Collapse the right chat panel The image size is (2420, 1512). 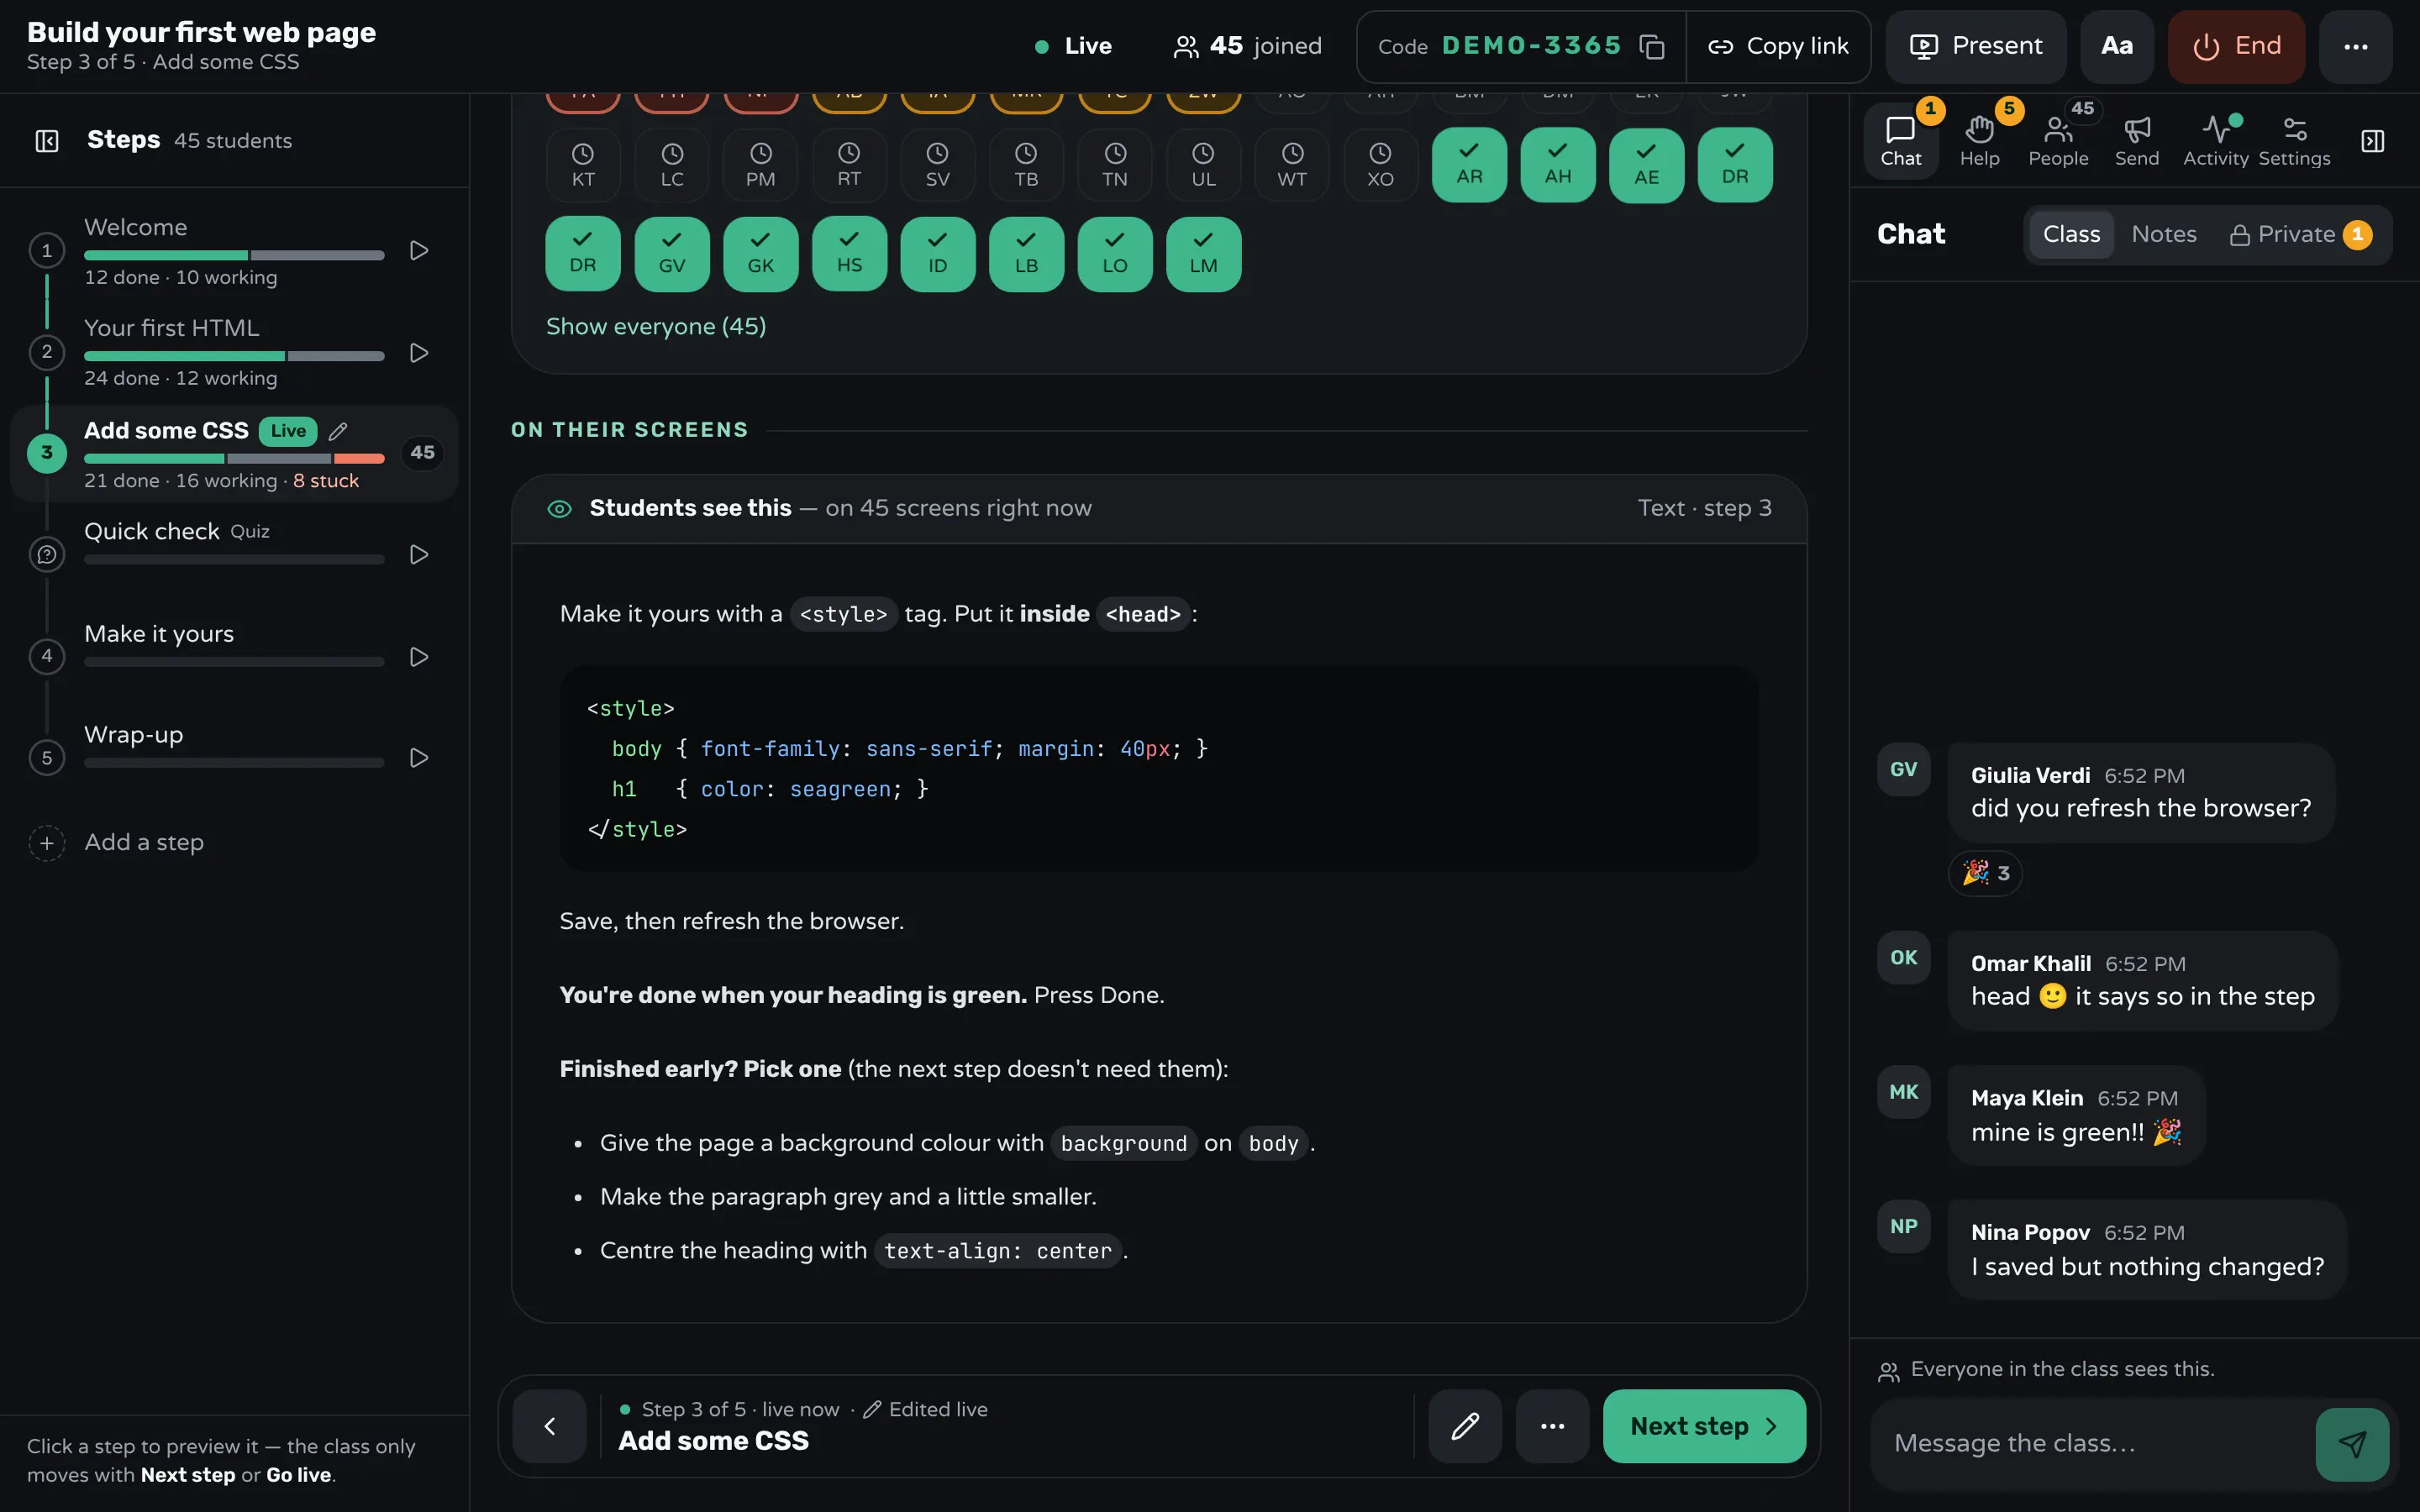(x=2373, y=141)
